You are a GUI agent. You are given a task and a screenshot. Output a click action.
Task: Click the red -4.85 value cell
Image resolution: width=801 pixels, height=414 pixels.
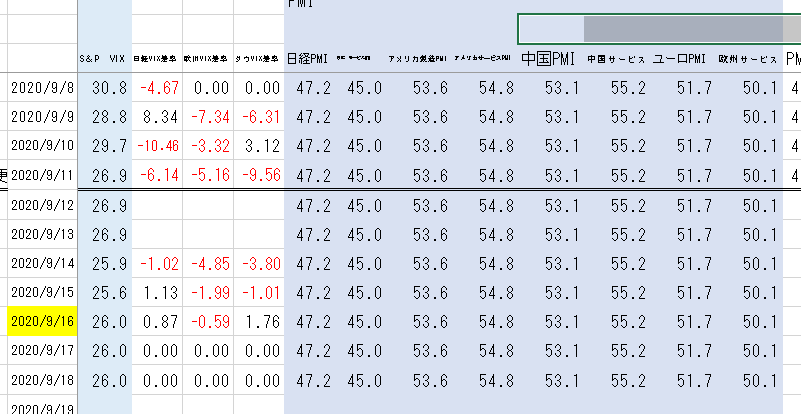(x=208, y=264)
